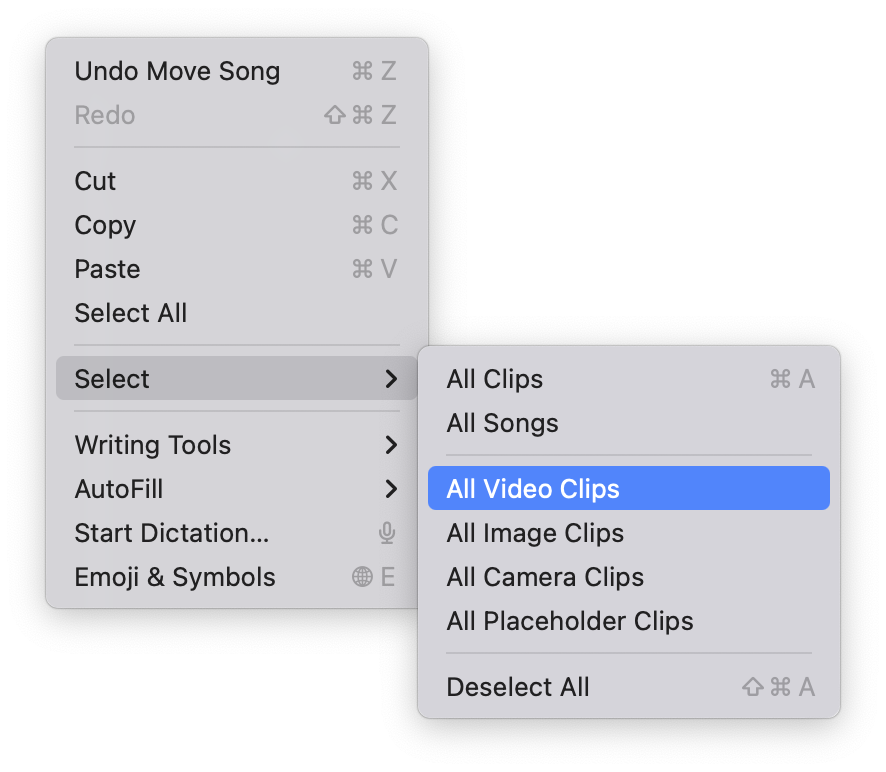This screenshot has height=772, width=886.
Task: Select All Camera Clips
Action: (x=545, y=577)
